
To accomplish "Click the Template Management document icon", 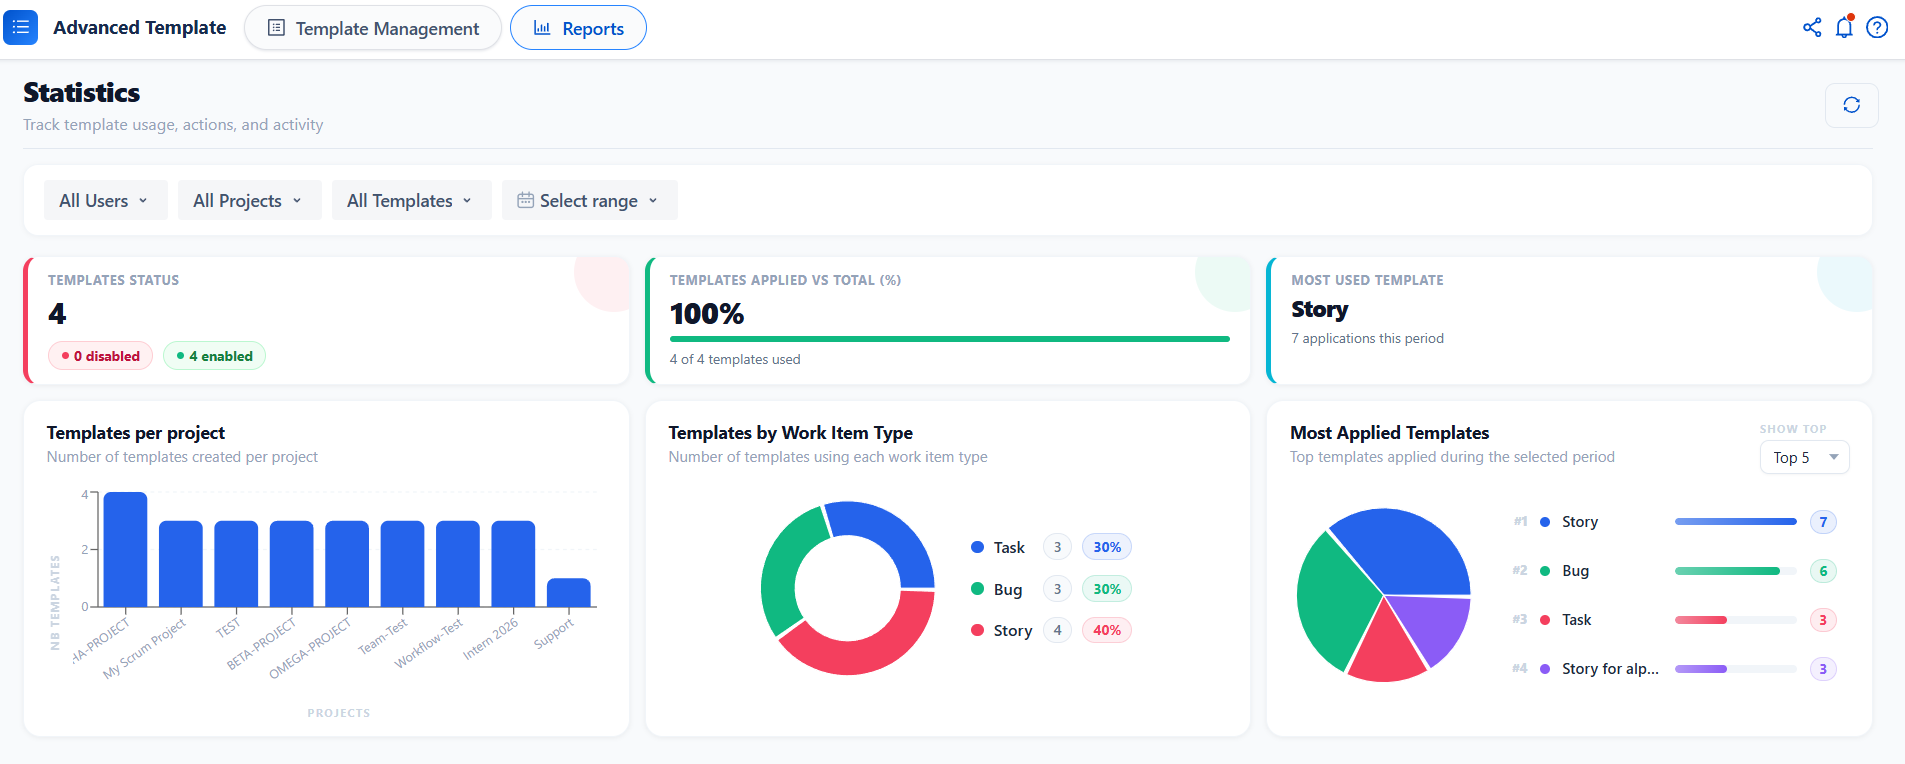I will coord(277,28).
